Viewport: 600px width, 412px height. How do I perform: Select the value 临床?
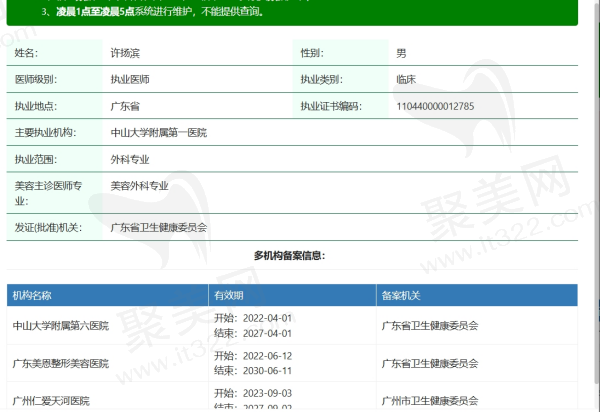coord(406,79)
